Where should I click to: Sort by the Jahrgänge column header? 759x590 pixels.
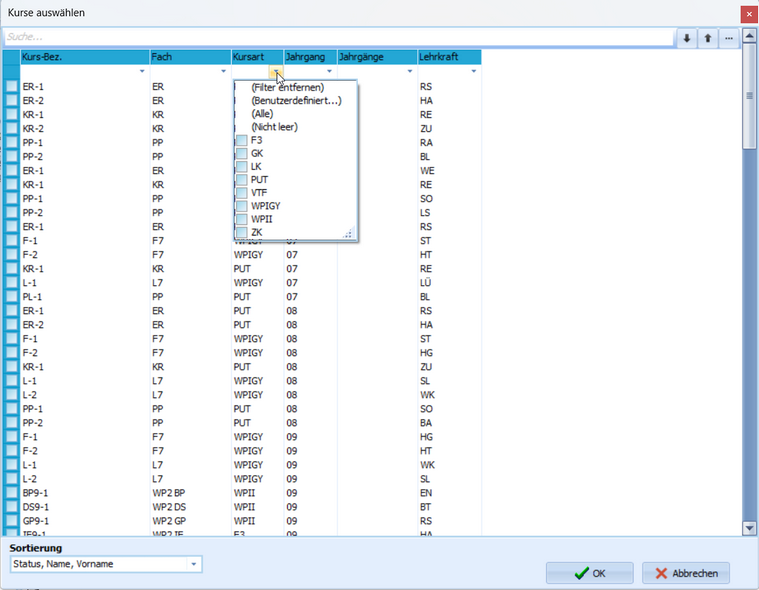point(377,57)
